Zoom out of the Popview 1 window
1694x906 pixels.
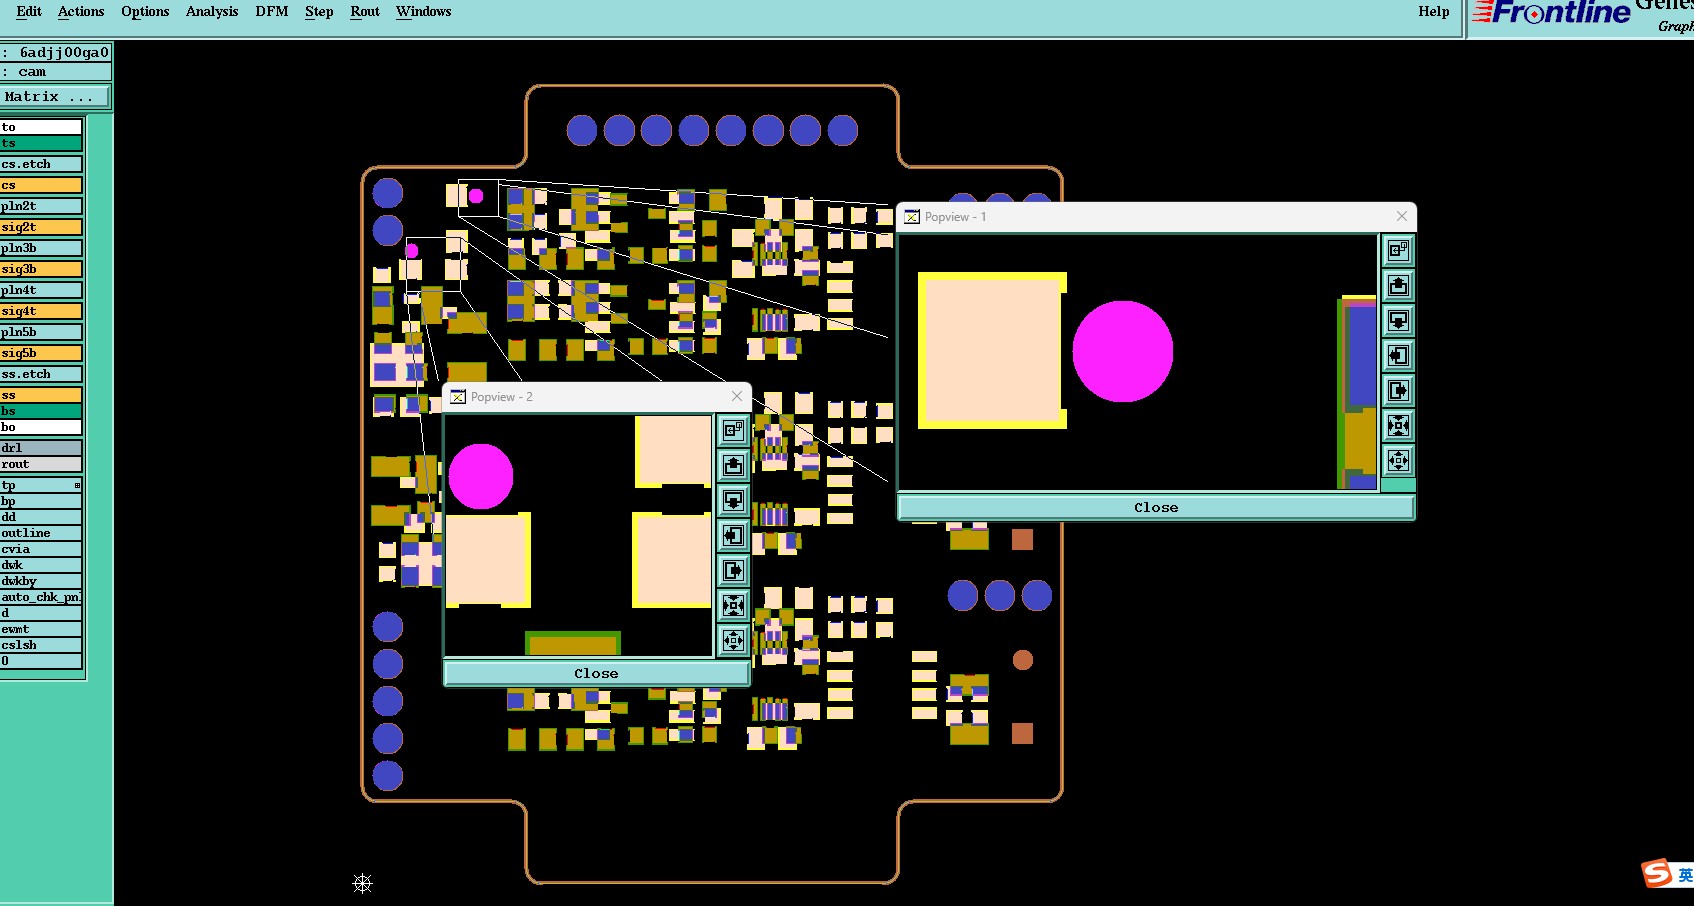point(1398,461)
